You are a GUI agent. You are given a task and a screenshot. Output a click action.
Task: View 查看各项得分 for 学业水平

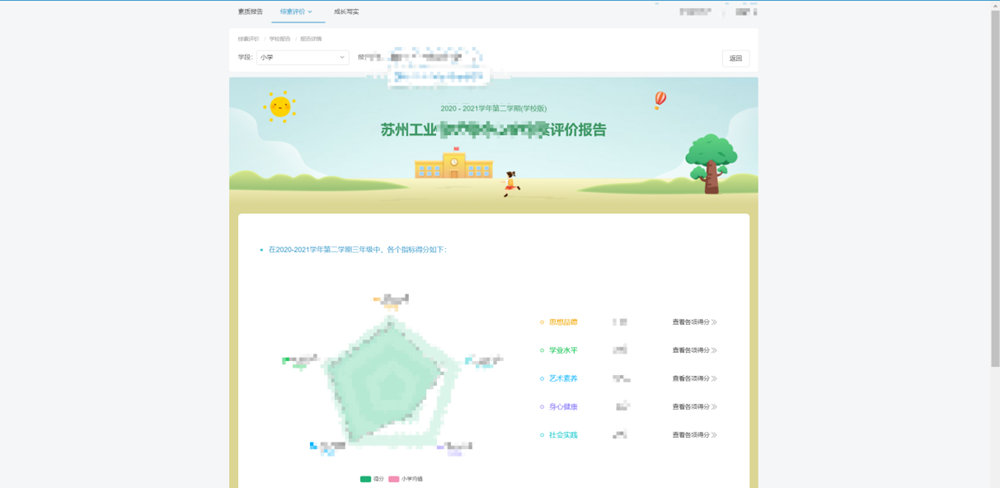(x=695, y=350)
